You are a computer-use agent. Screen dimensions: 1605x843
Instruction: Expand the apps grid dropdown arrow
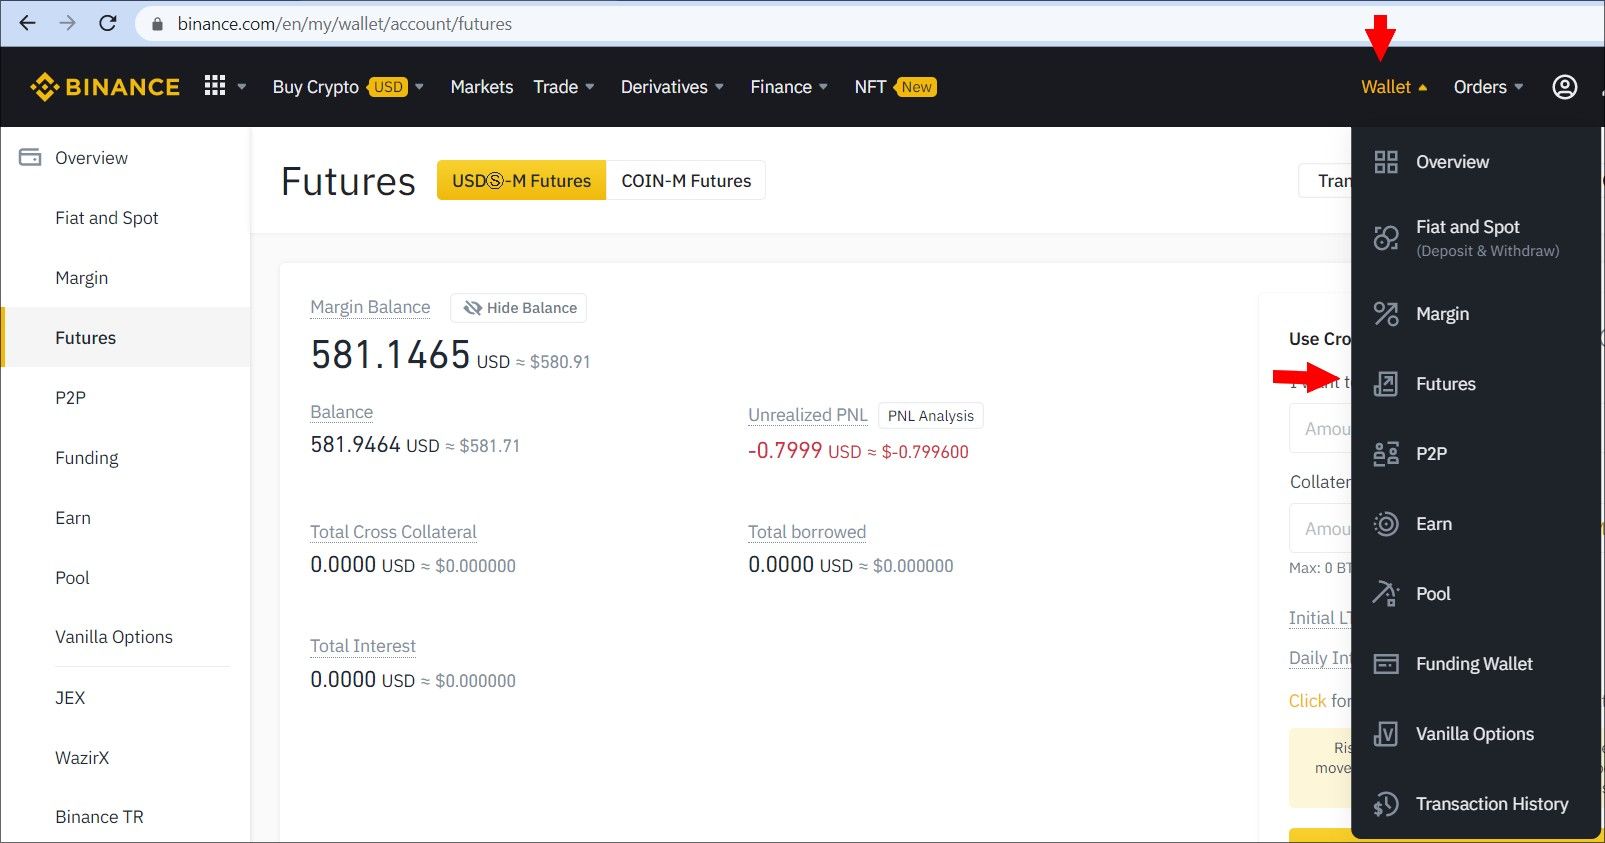click(242, 87)
